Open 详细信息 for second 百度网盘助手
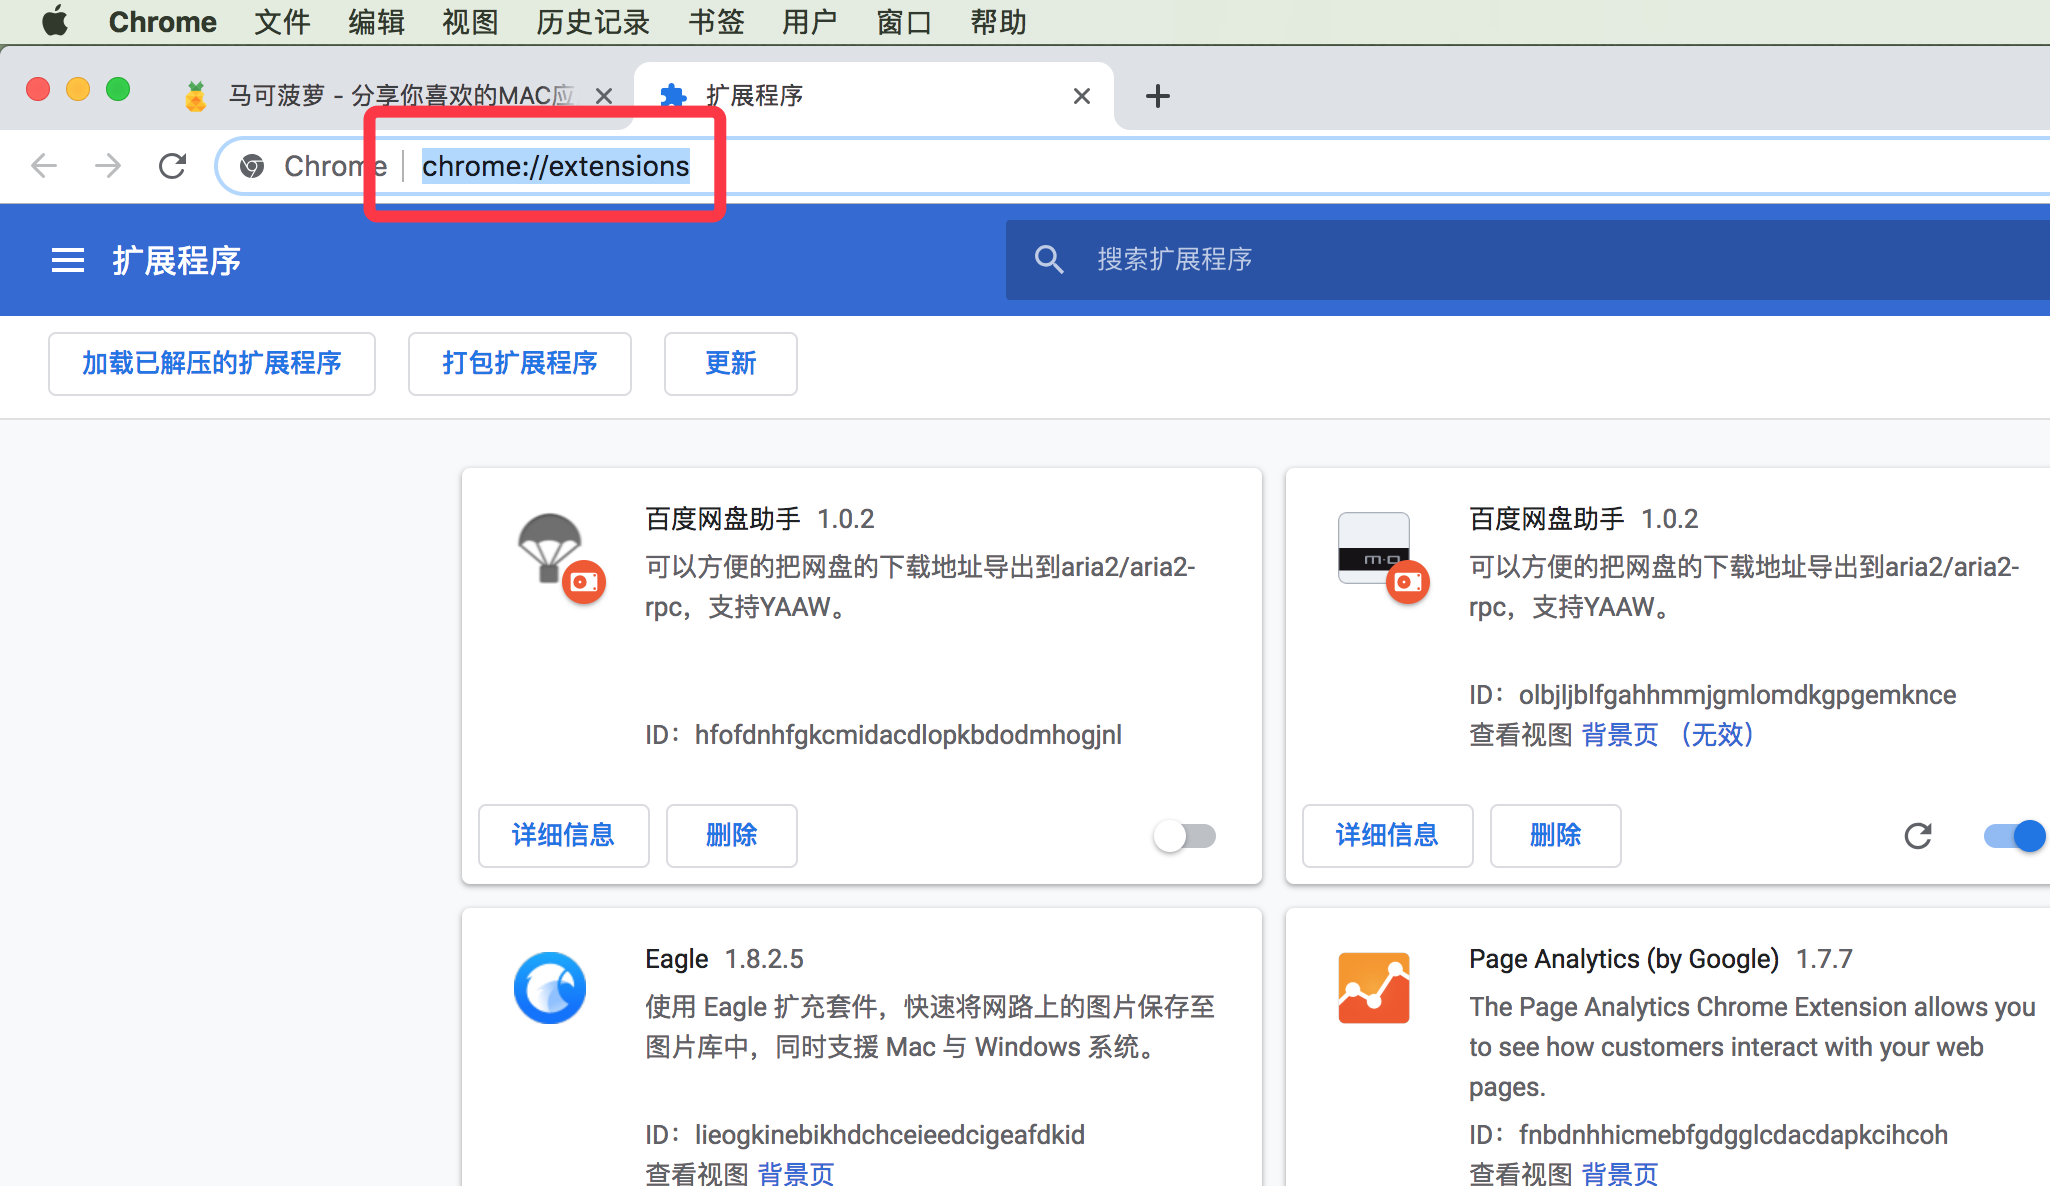The image size is (2050, 1186). (1388, 836)
